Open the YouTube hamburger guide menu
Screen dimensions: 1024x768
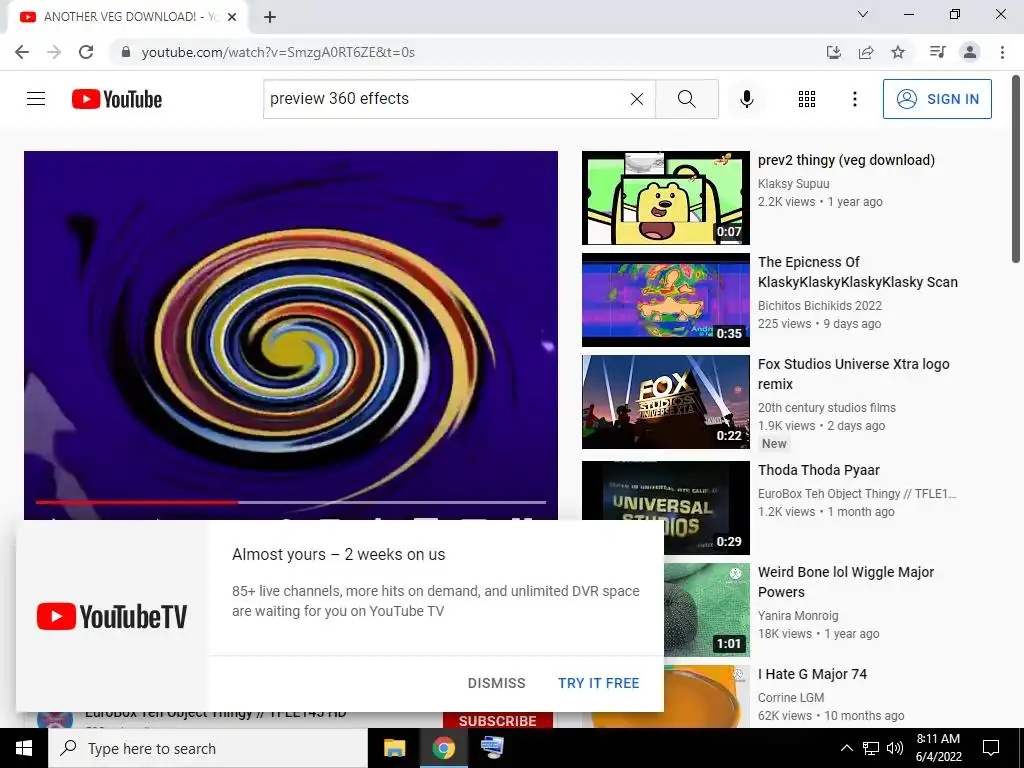(x=36, y=99)
